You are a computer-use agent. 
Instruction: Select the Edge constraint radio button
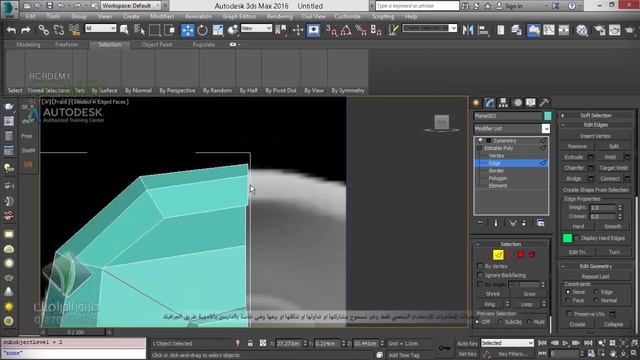[x=596, y=292]
